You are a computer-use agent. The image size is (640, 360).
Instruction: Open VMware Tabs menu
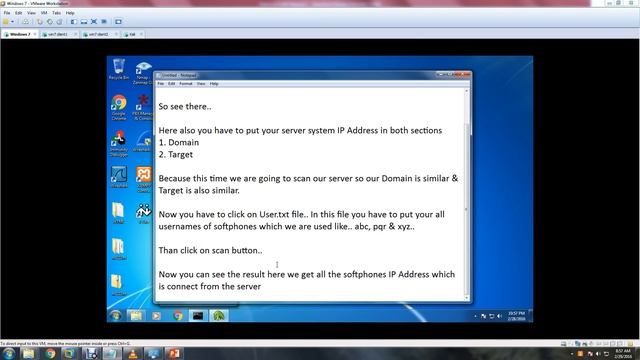tap(57, 13)
